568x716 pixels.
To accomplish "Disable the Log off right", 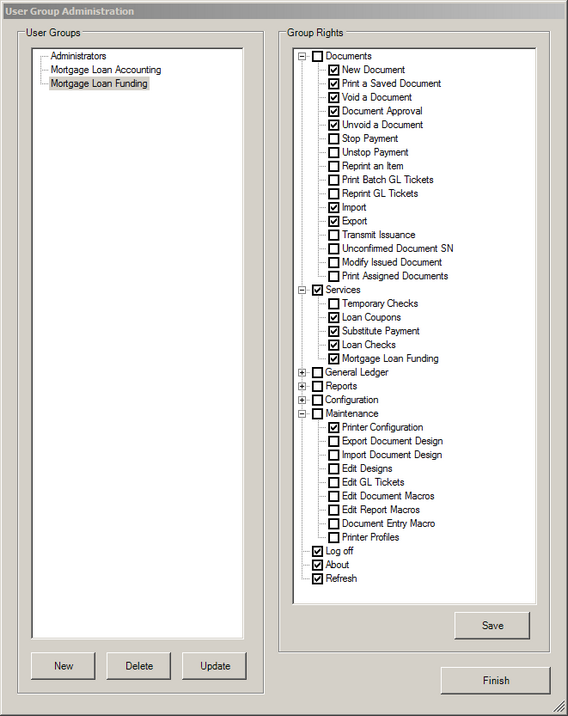I will 317,551.
